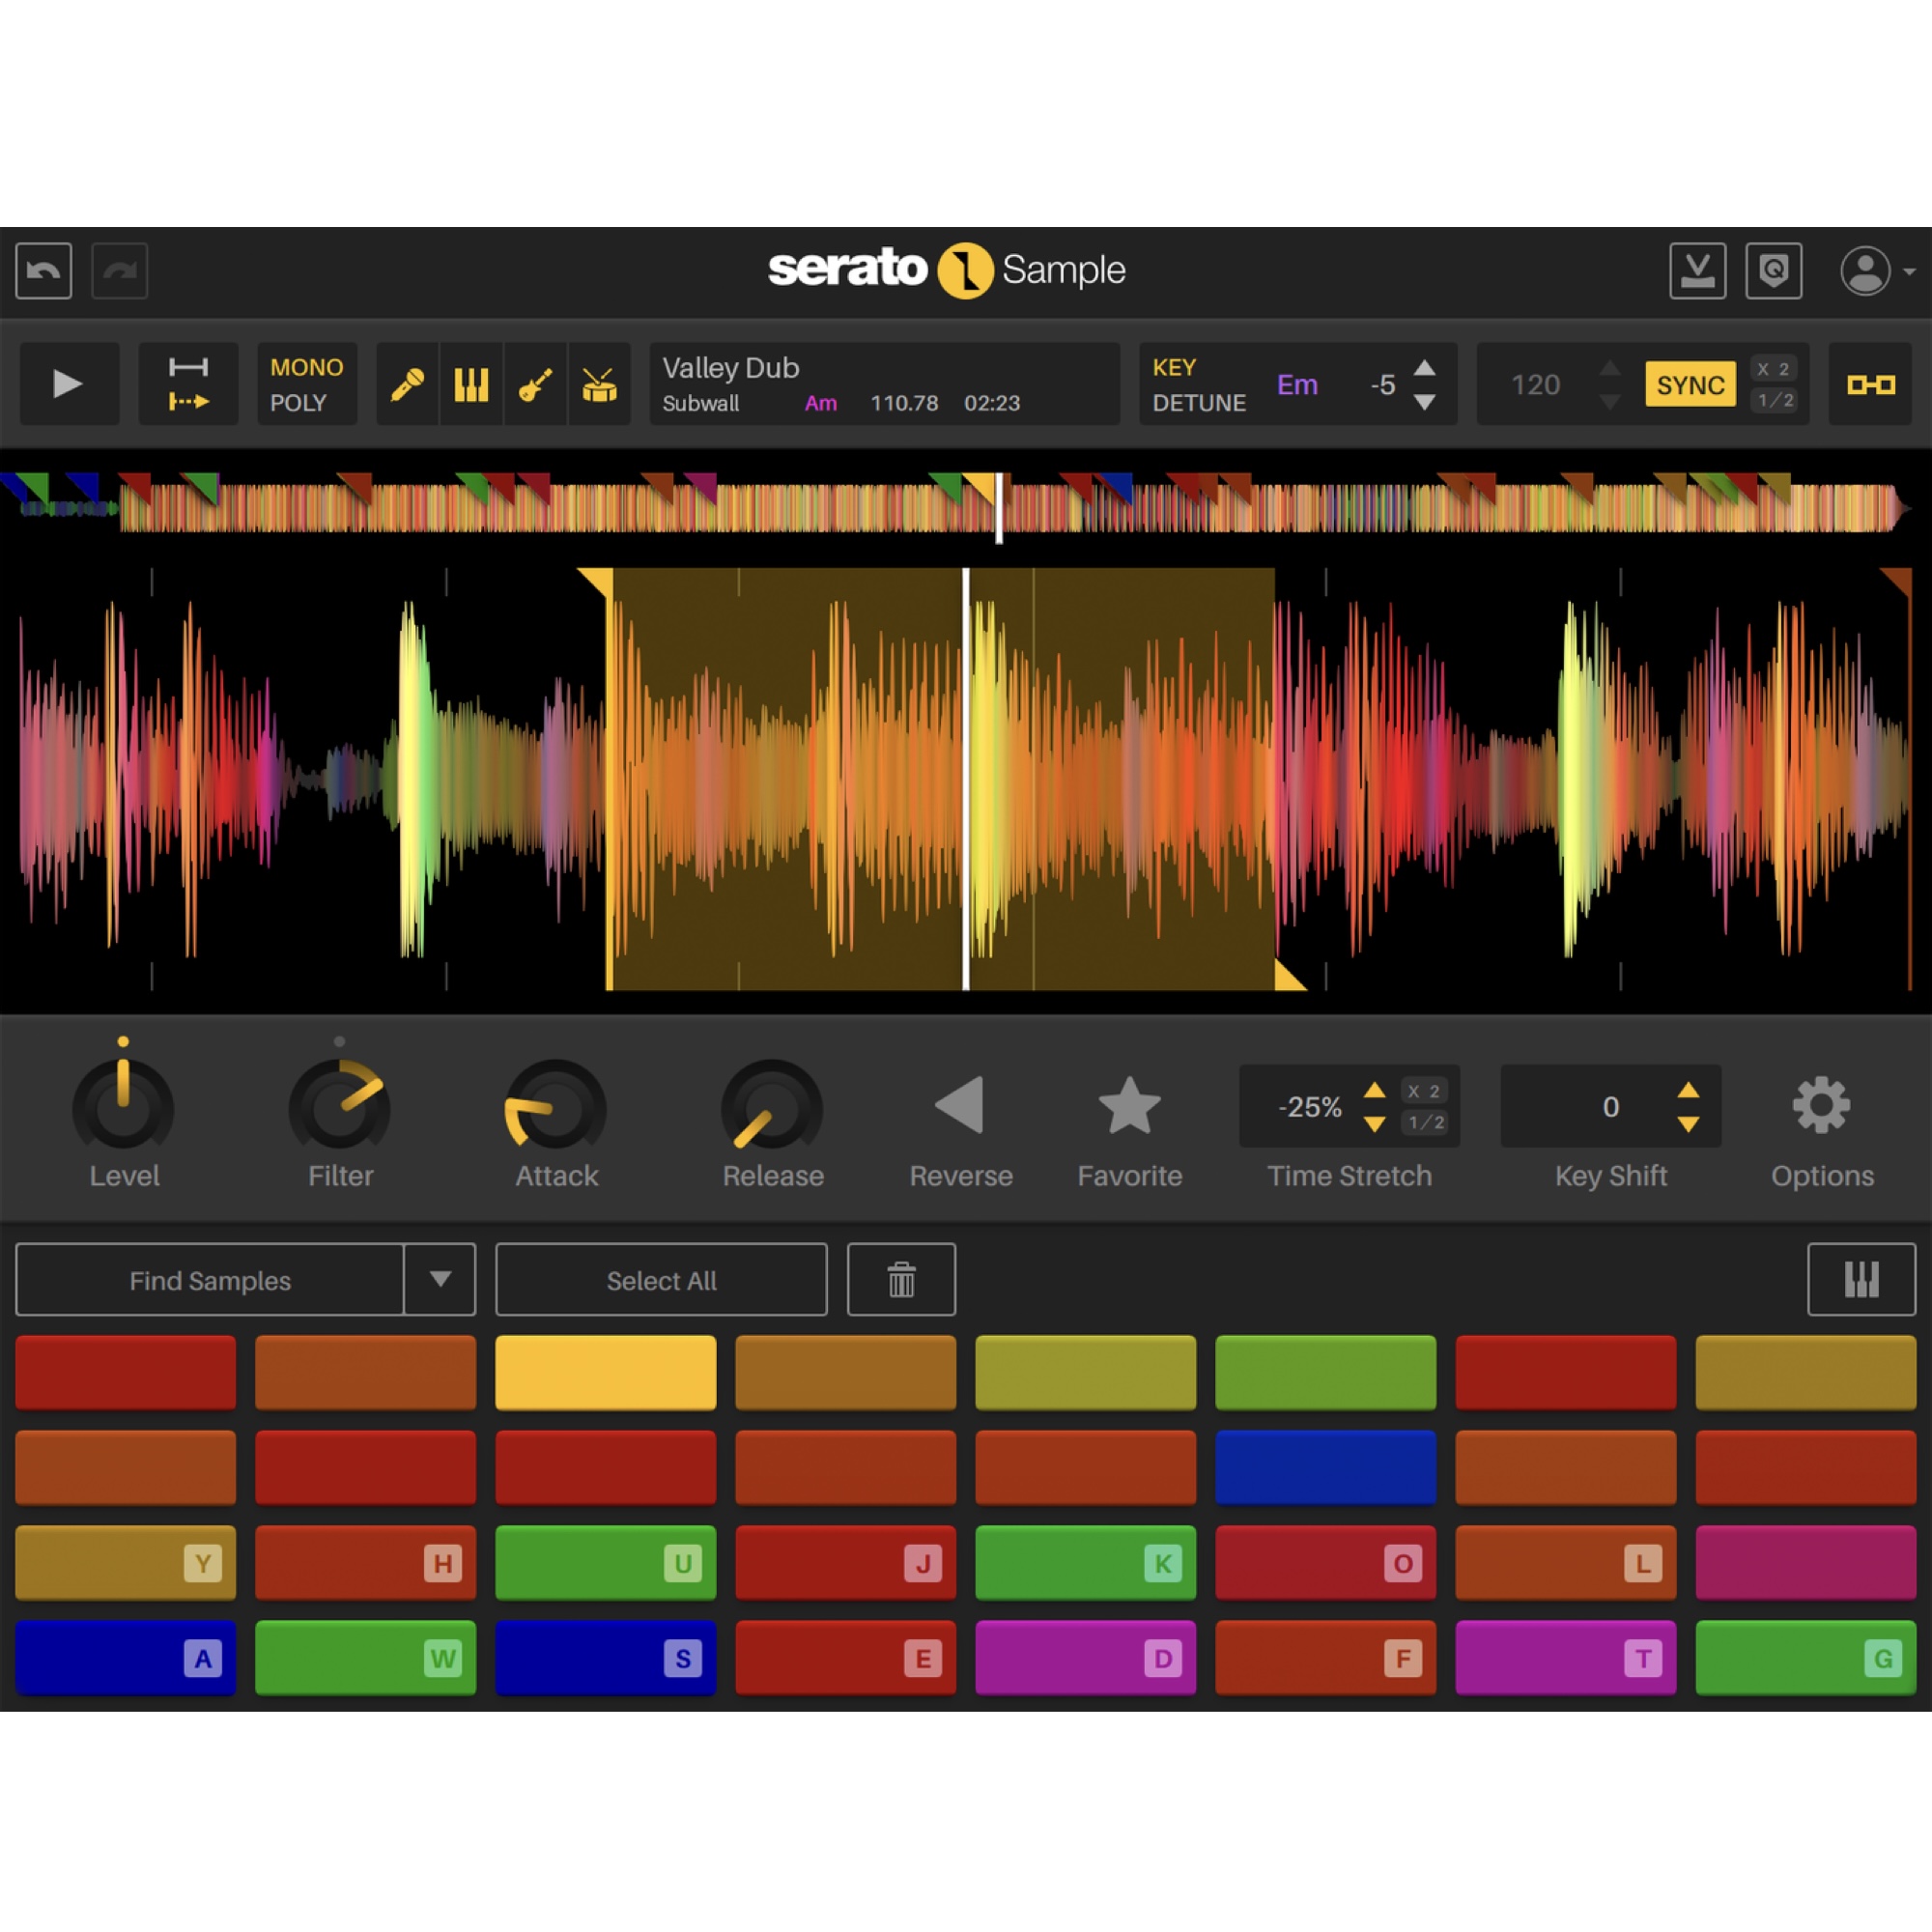
Task: Delete pads with the trash icon
Action: [x=901, y=1280]
